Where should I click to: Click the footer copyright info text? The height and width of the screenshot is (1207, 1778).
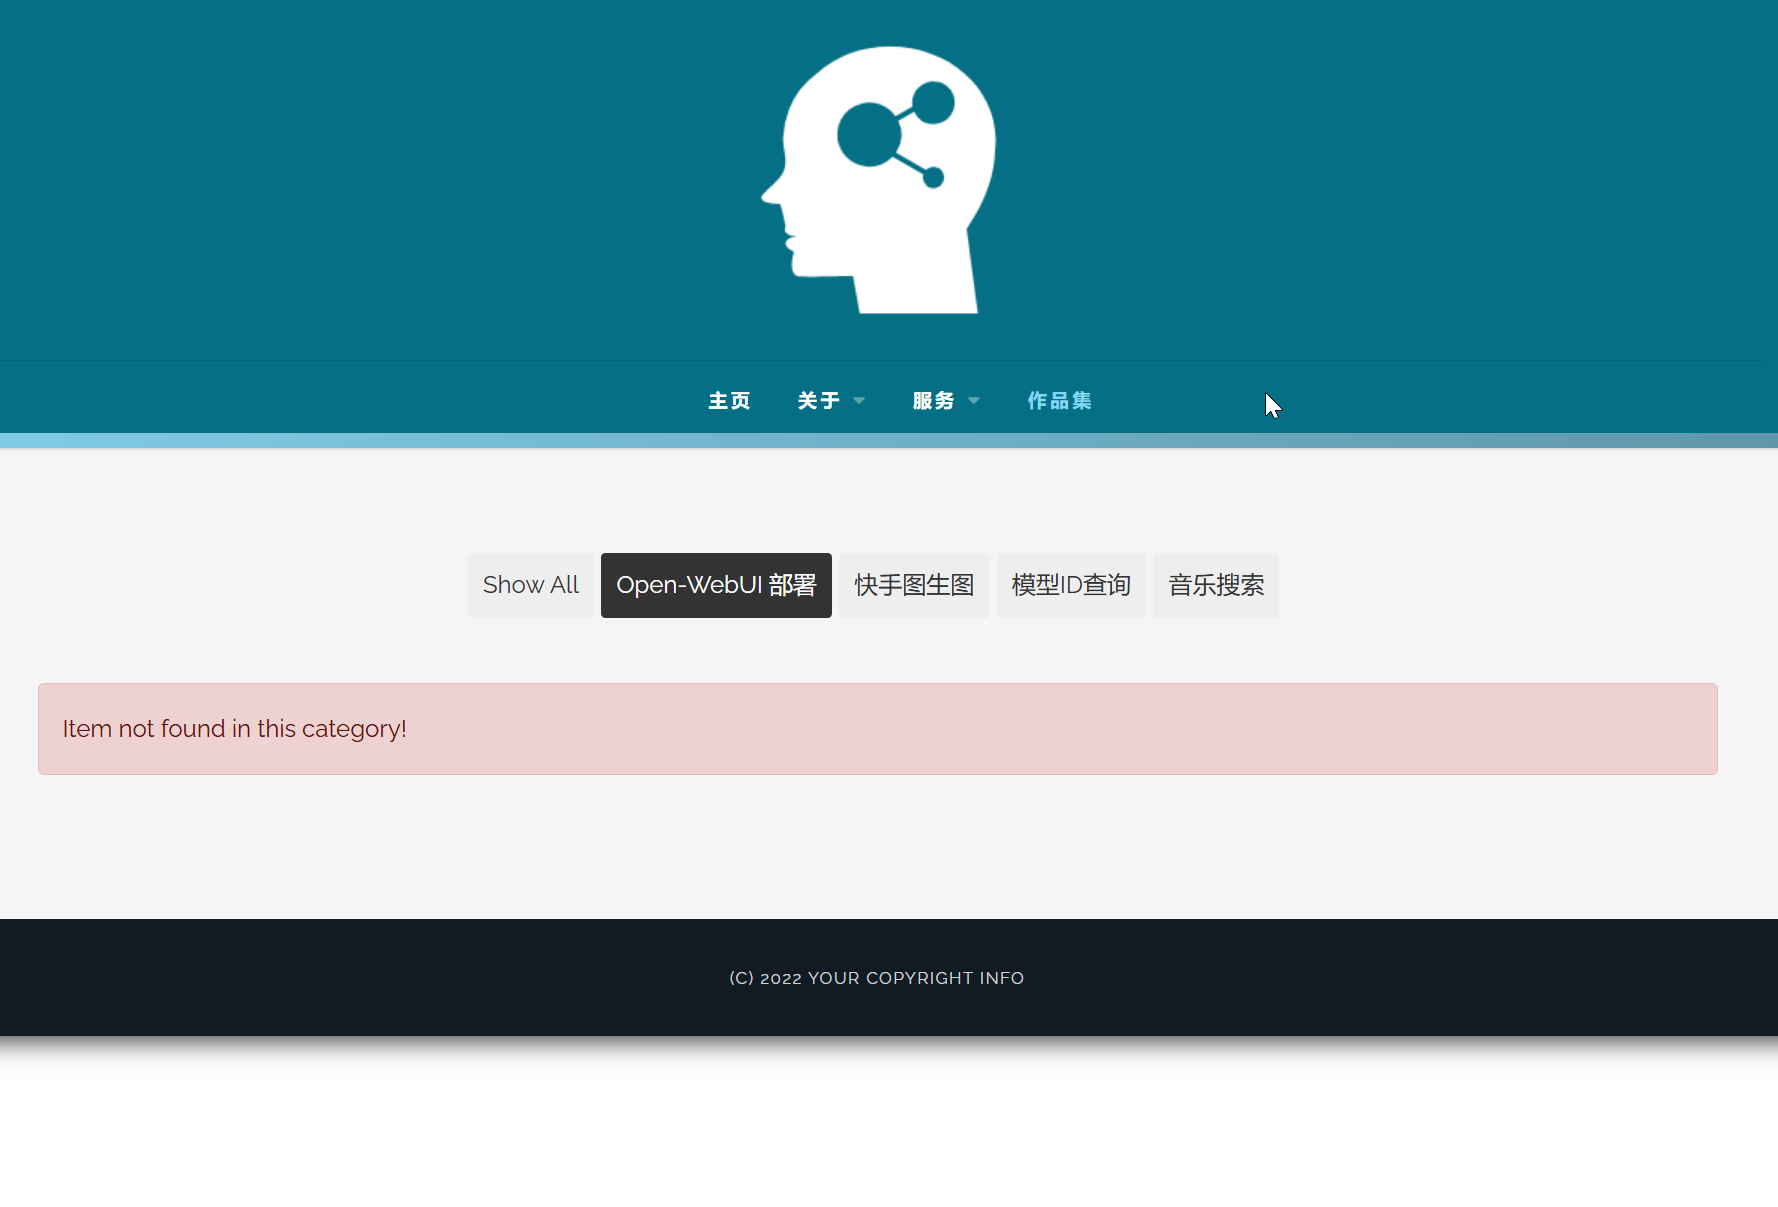click(x=876, y=978)
